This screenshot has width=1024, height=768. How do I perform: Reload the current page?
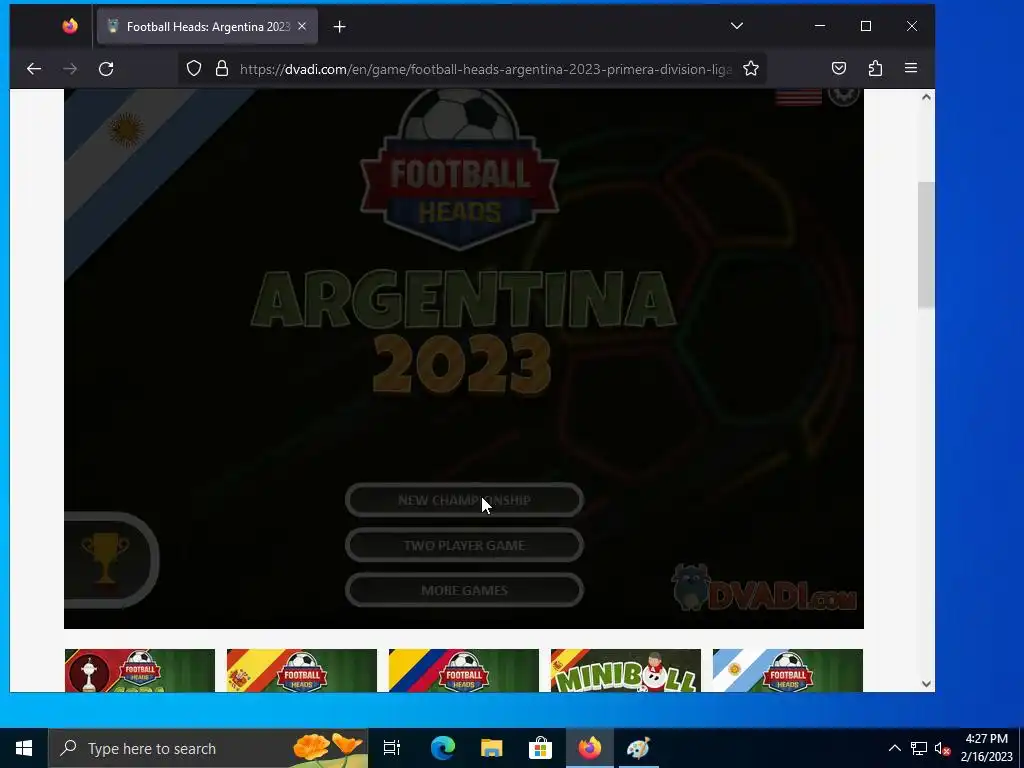click(x=106, y=69)
